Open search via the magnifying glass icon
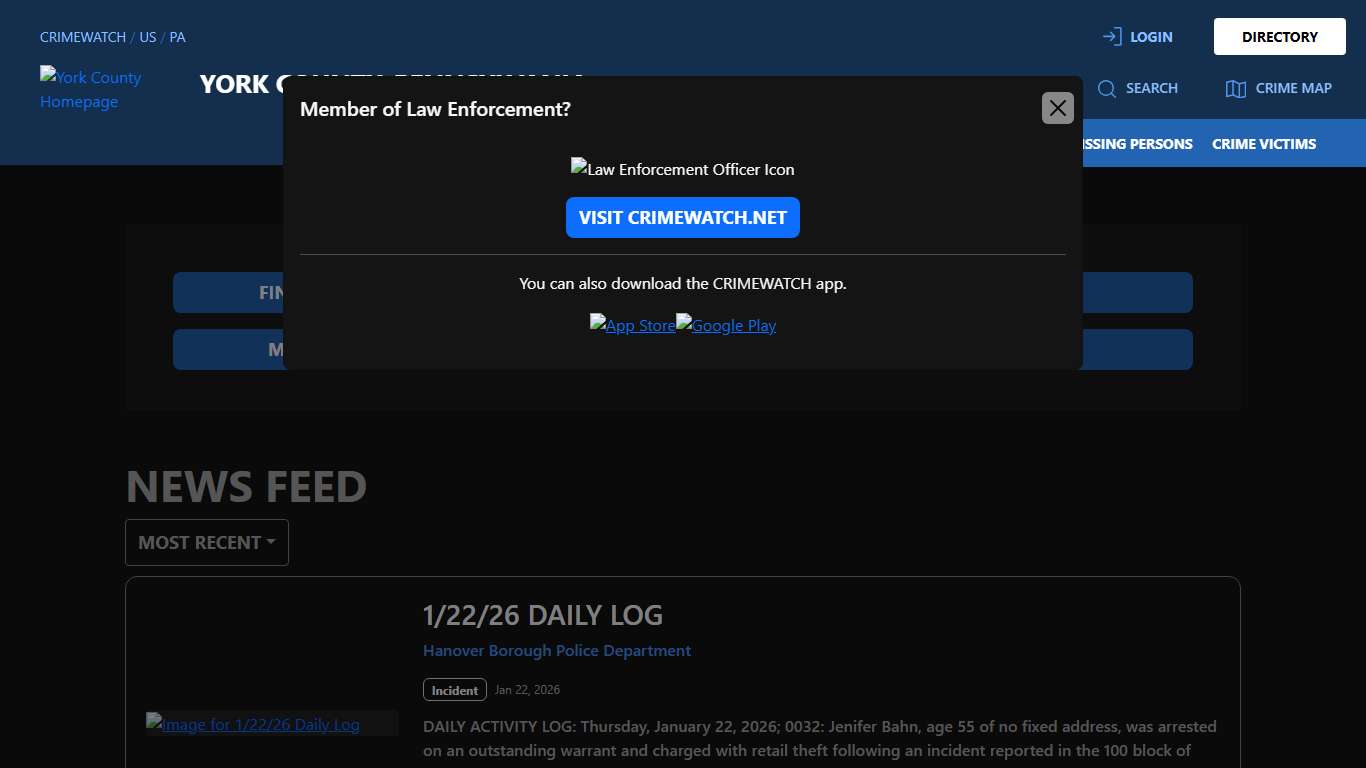 click(x=1106, y=89)
